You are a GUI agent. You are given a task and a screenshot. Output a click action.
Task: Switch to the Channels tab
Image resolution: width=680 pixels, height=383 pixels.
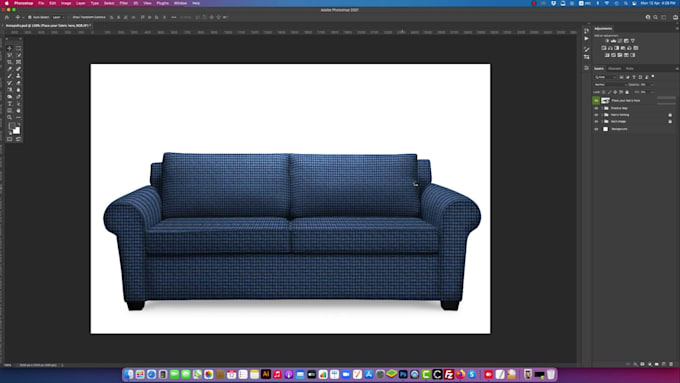click(x=615, y=68)
